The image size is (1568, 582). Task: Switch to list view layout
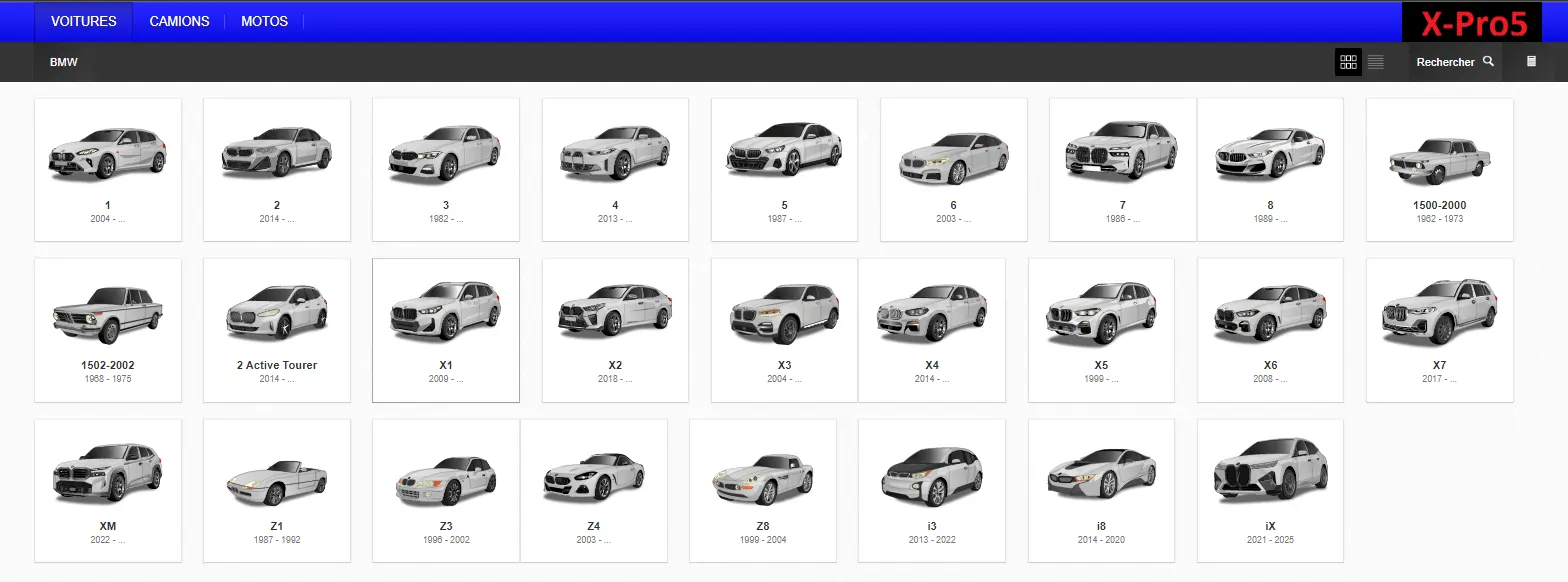pyautogui.click(x=1376, y=62)
